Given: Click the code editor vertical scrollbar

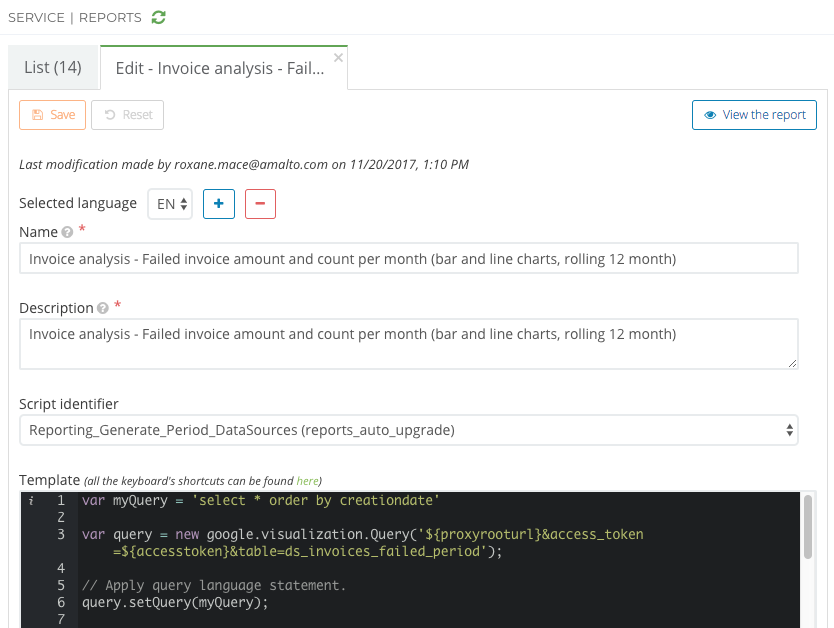Looking at the screenshot, I should pos(807,526).
